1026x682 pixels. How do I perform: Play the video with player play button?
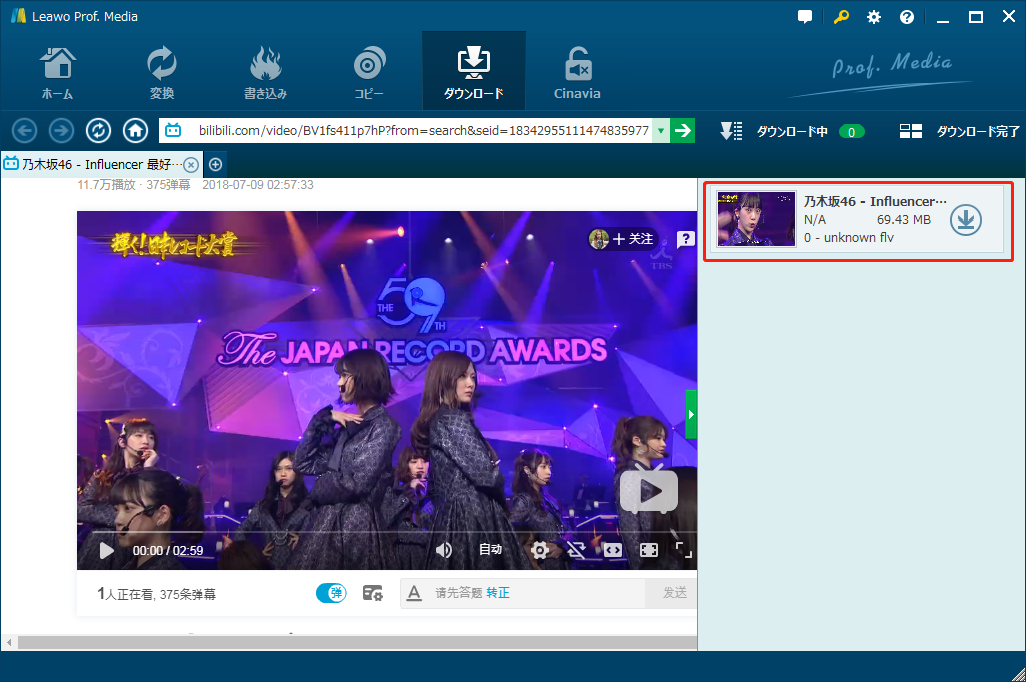point(106,550)
